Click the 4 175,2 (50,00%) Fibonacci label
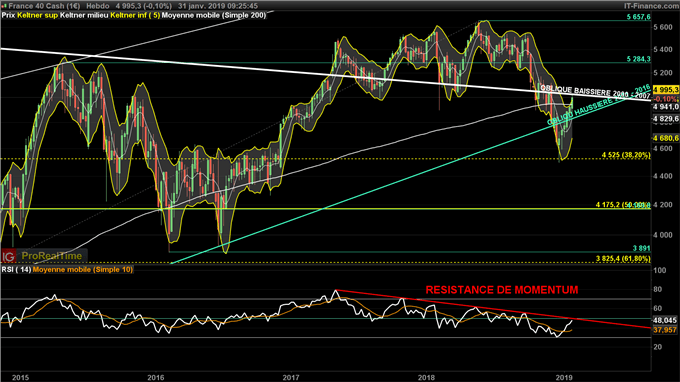The image size is (680, 382). (x=623, y=205)
